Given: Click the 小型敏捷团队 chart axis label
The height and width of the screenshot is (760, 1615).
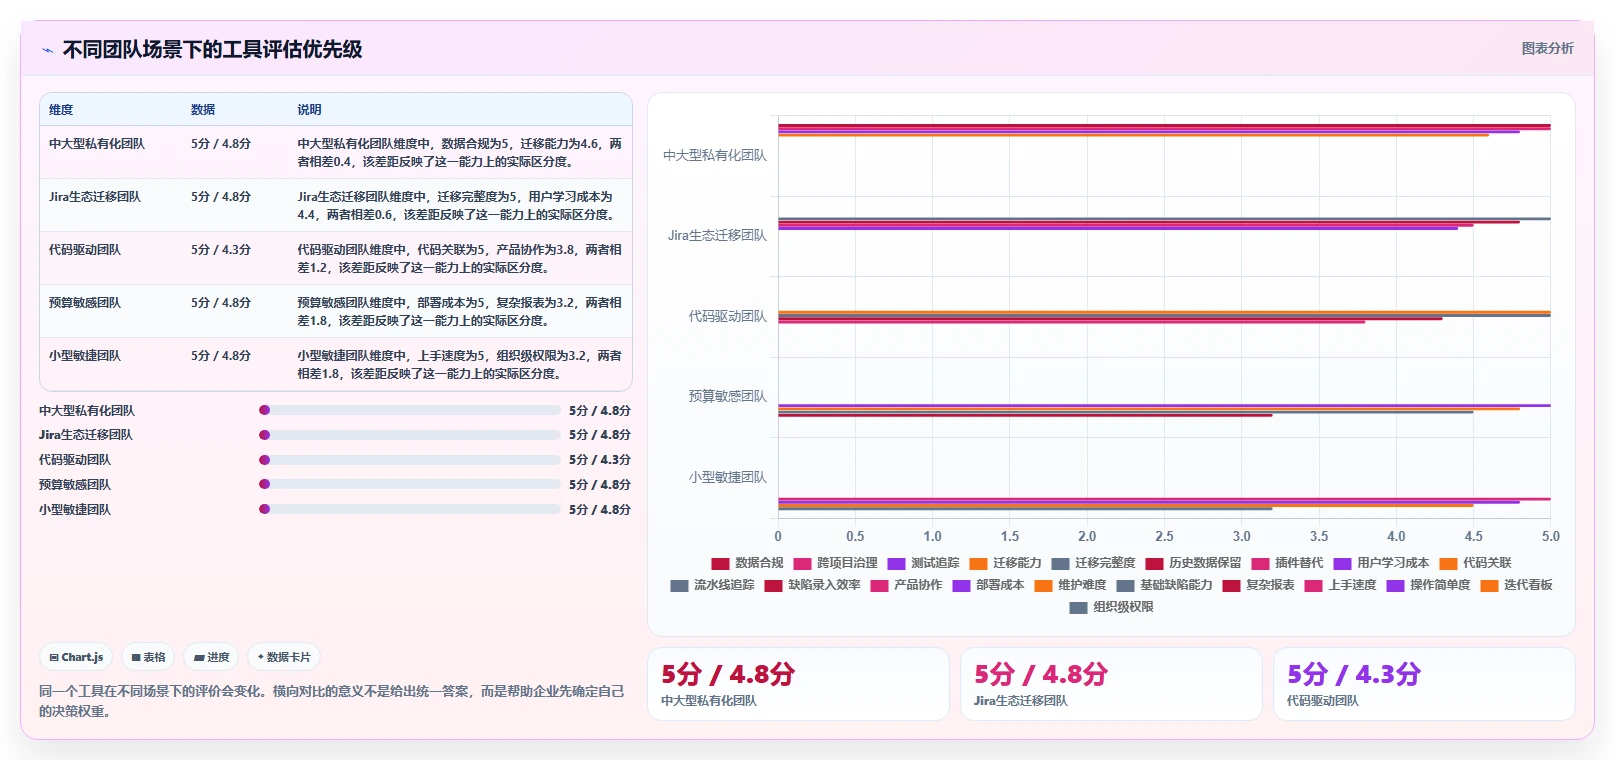Looking at the screenshot, I should tap(727, 478).
